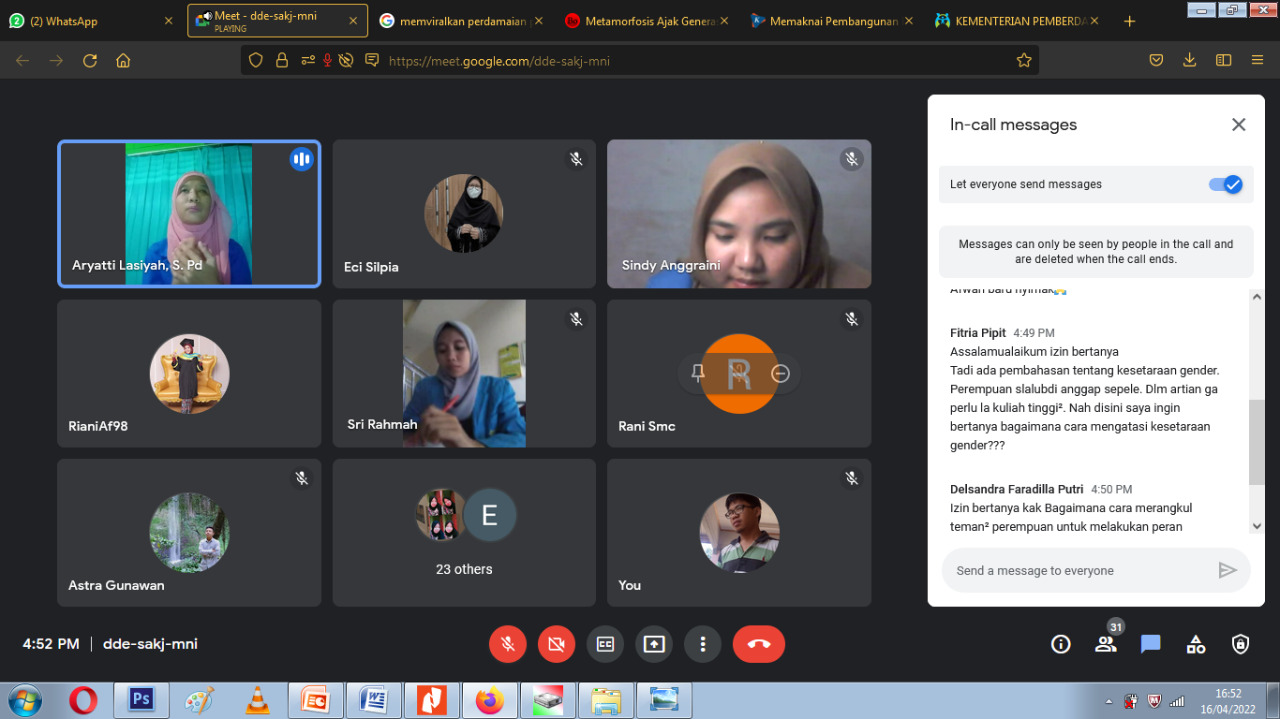Image resolution: width=1280 pixels, height=719 pixels.
Task: Open the meeting details info icon
Action: [1061, 644]
